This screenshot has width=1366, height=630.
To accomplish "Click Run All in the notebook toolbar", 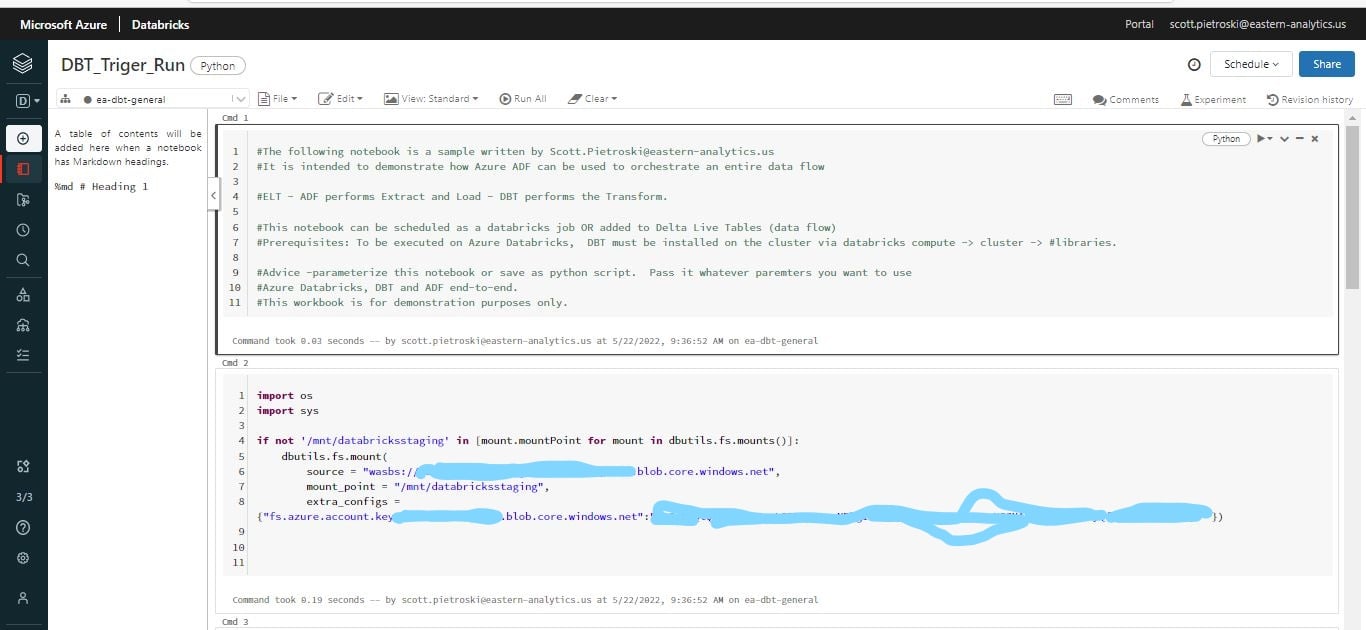I will pyautogui.click(x=523, y=99).
